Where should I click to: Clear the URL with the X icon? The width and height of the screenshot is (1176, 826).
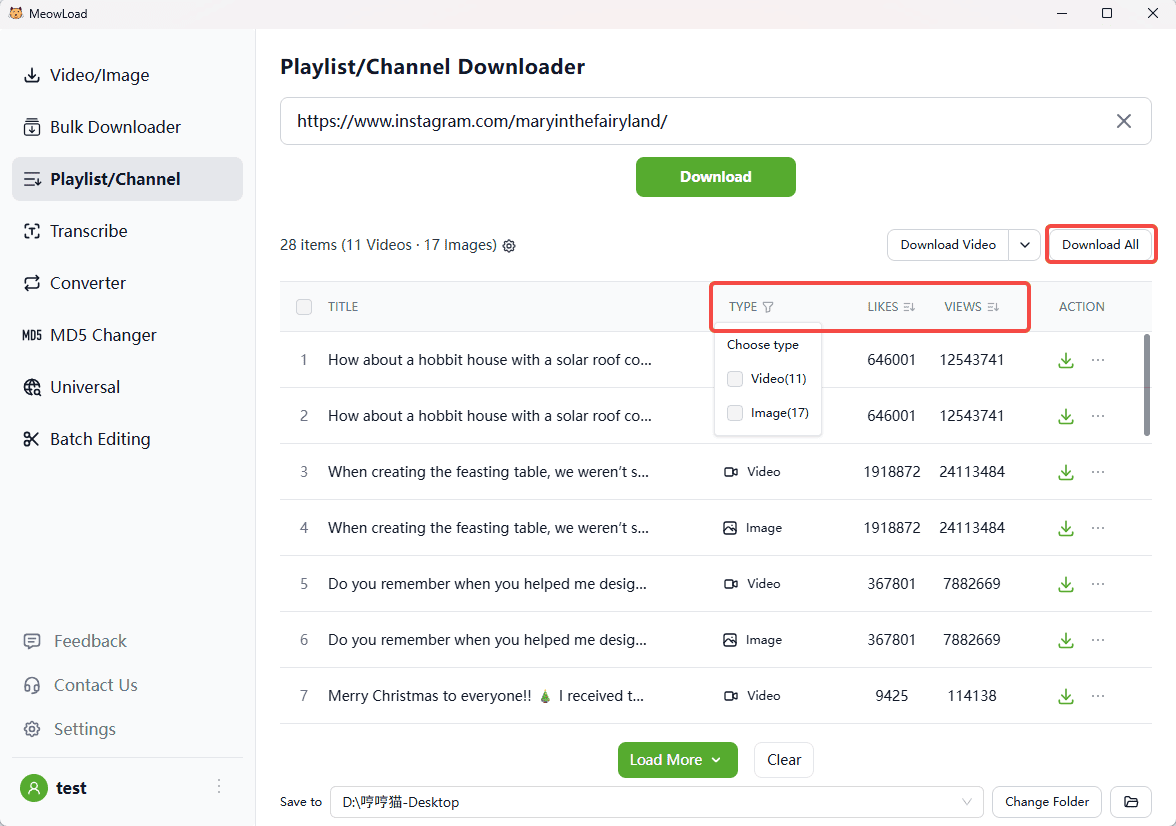1124,121
